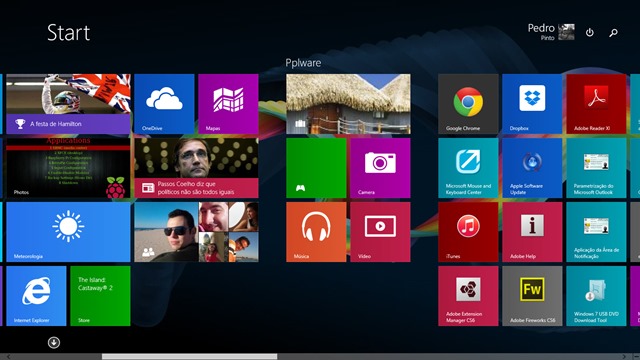Open the OneDrive tile

[164, 104]
